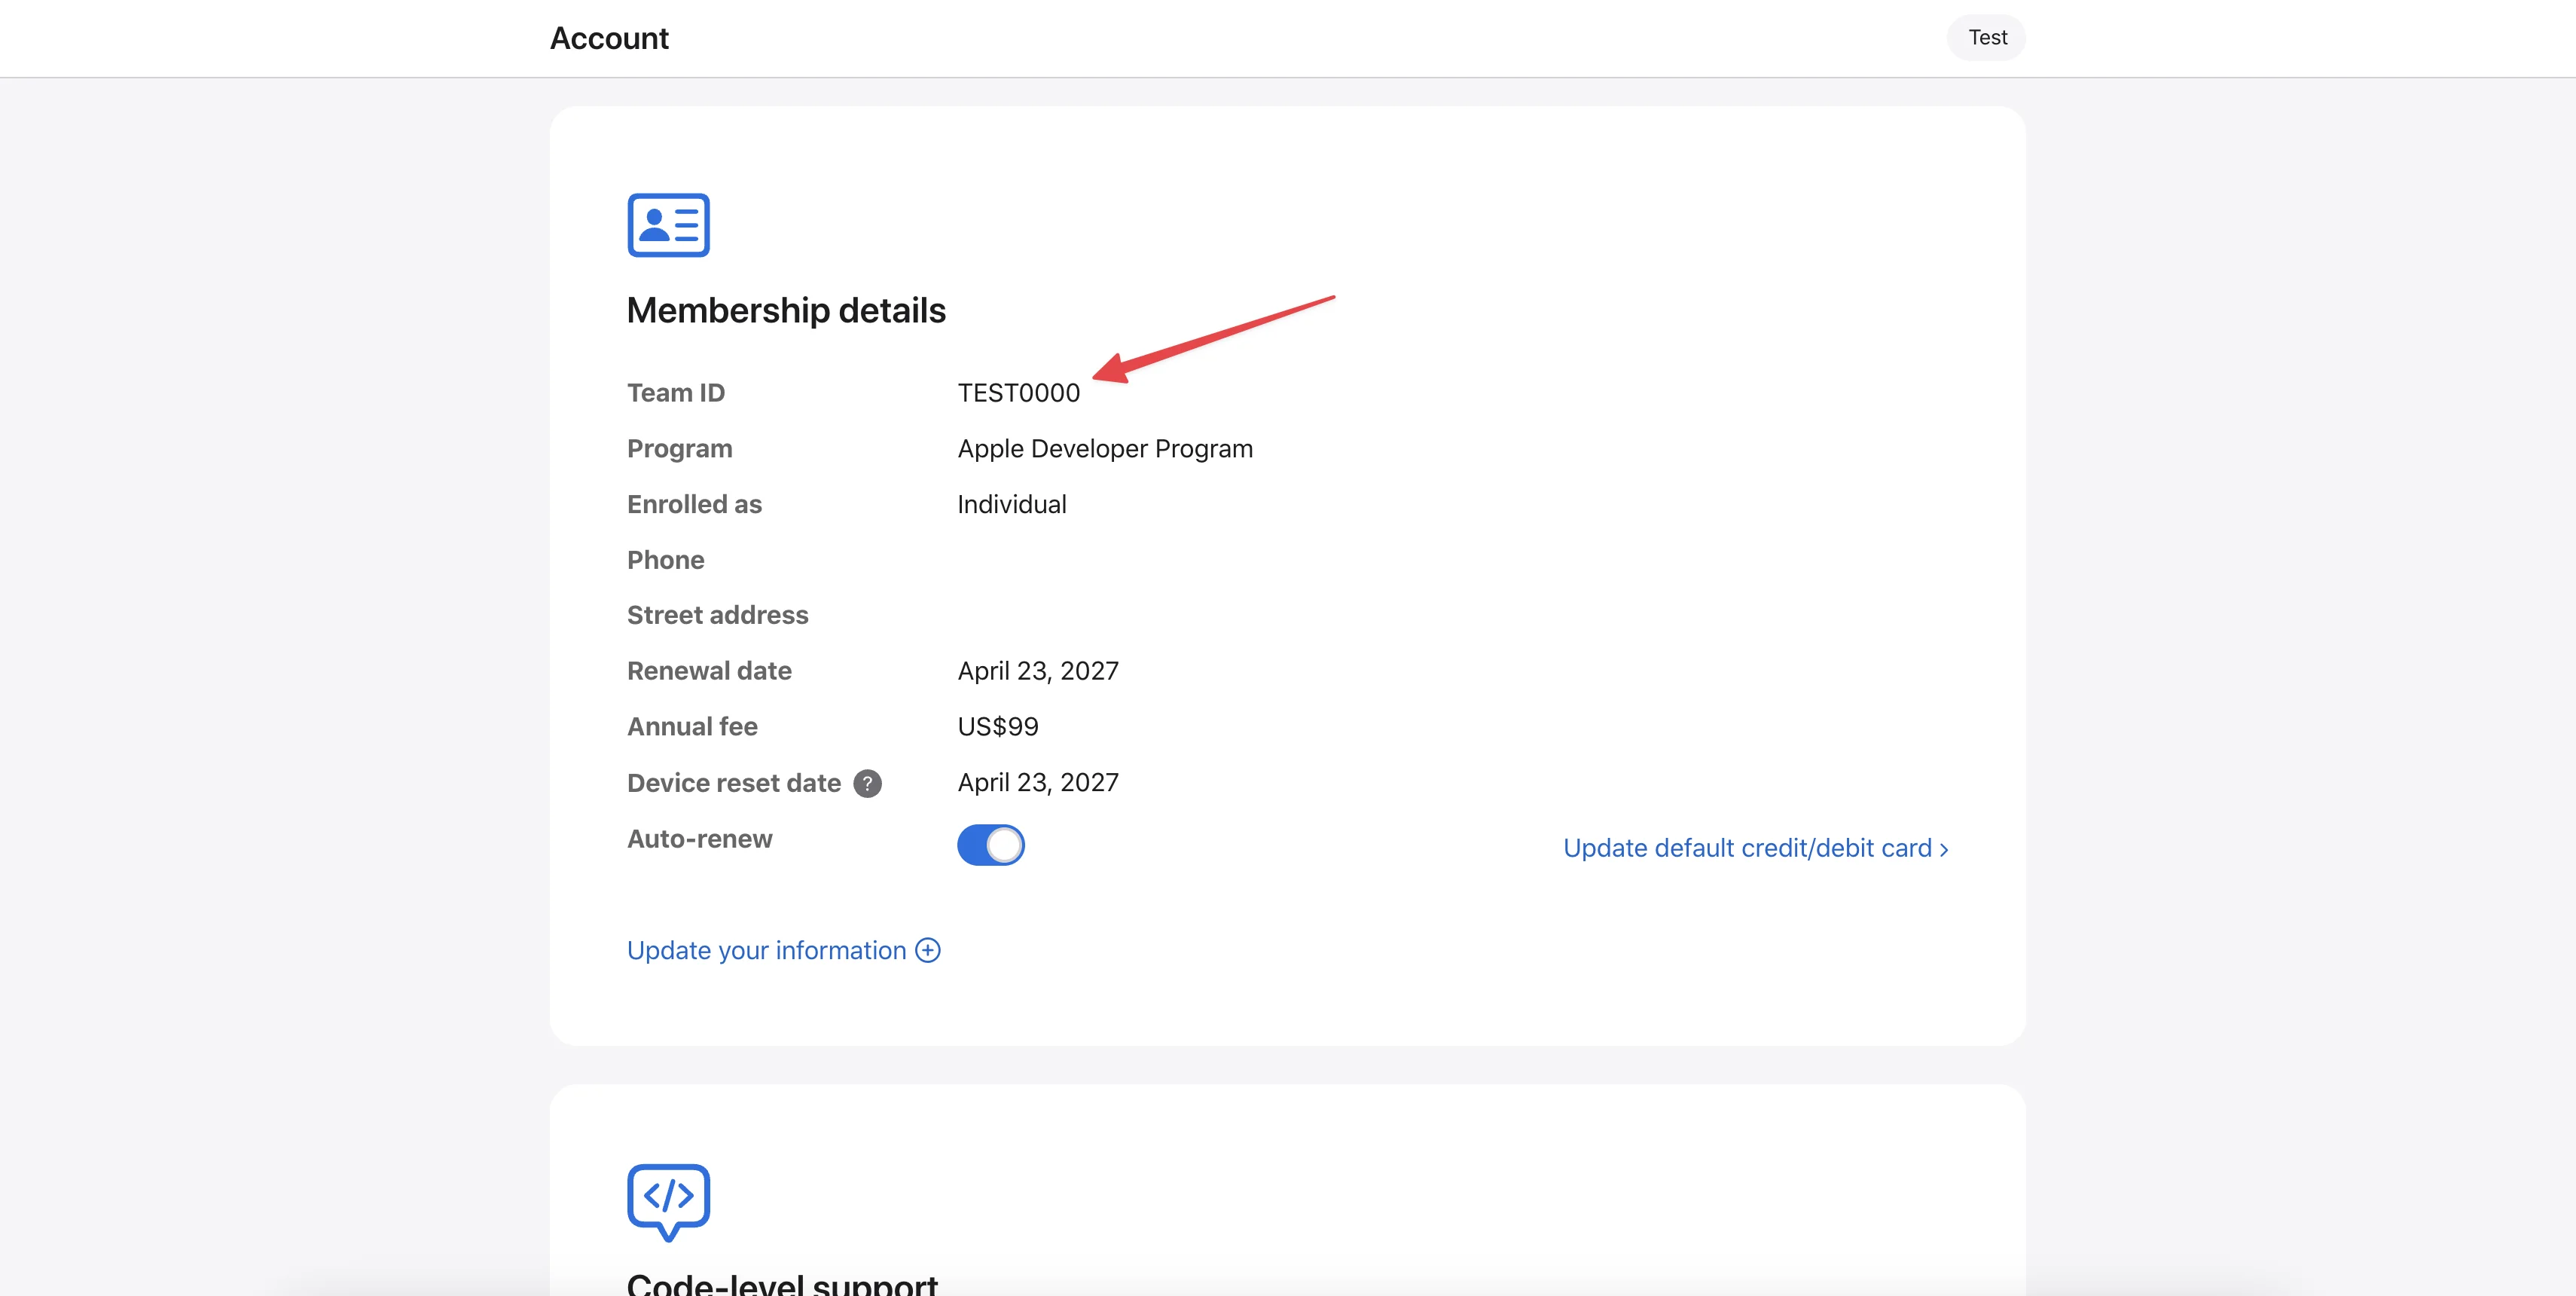2576x1296 pixels.
Task: Expand the Update your information link
Action: [783, 950]
